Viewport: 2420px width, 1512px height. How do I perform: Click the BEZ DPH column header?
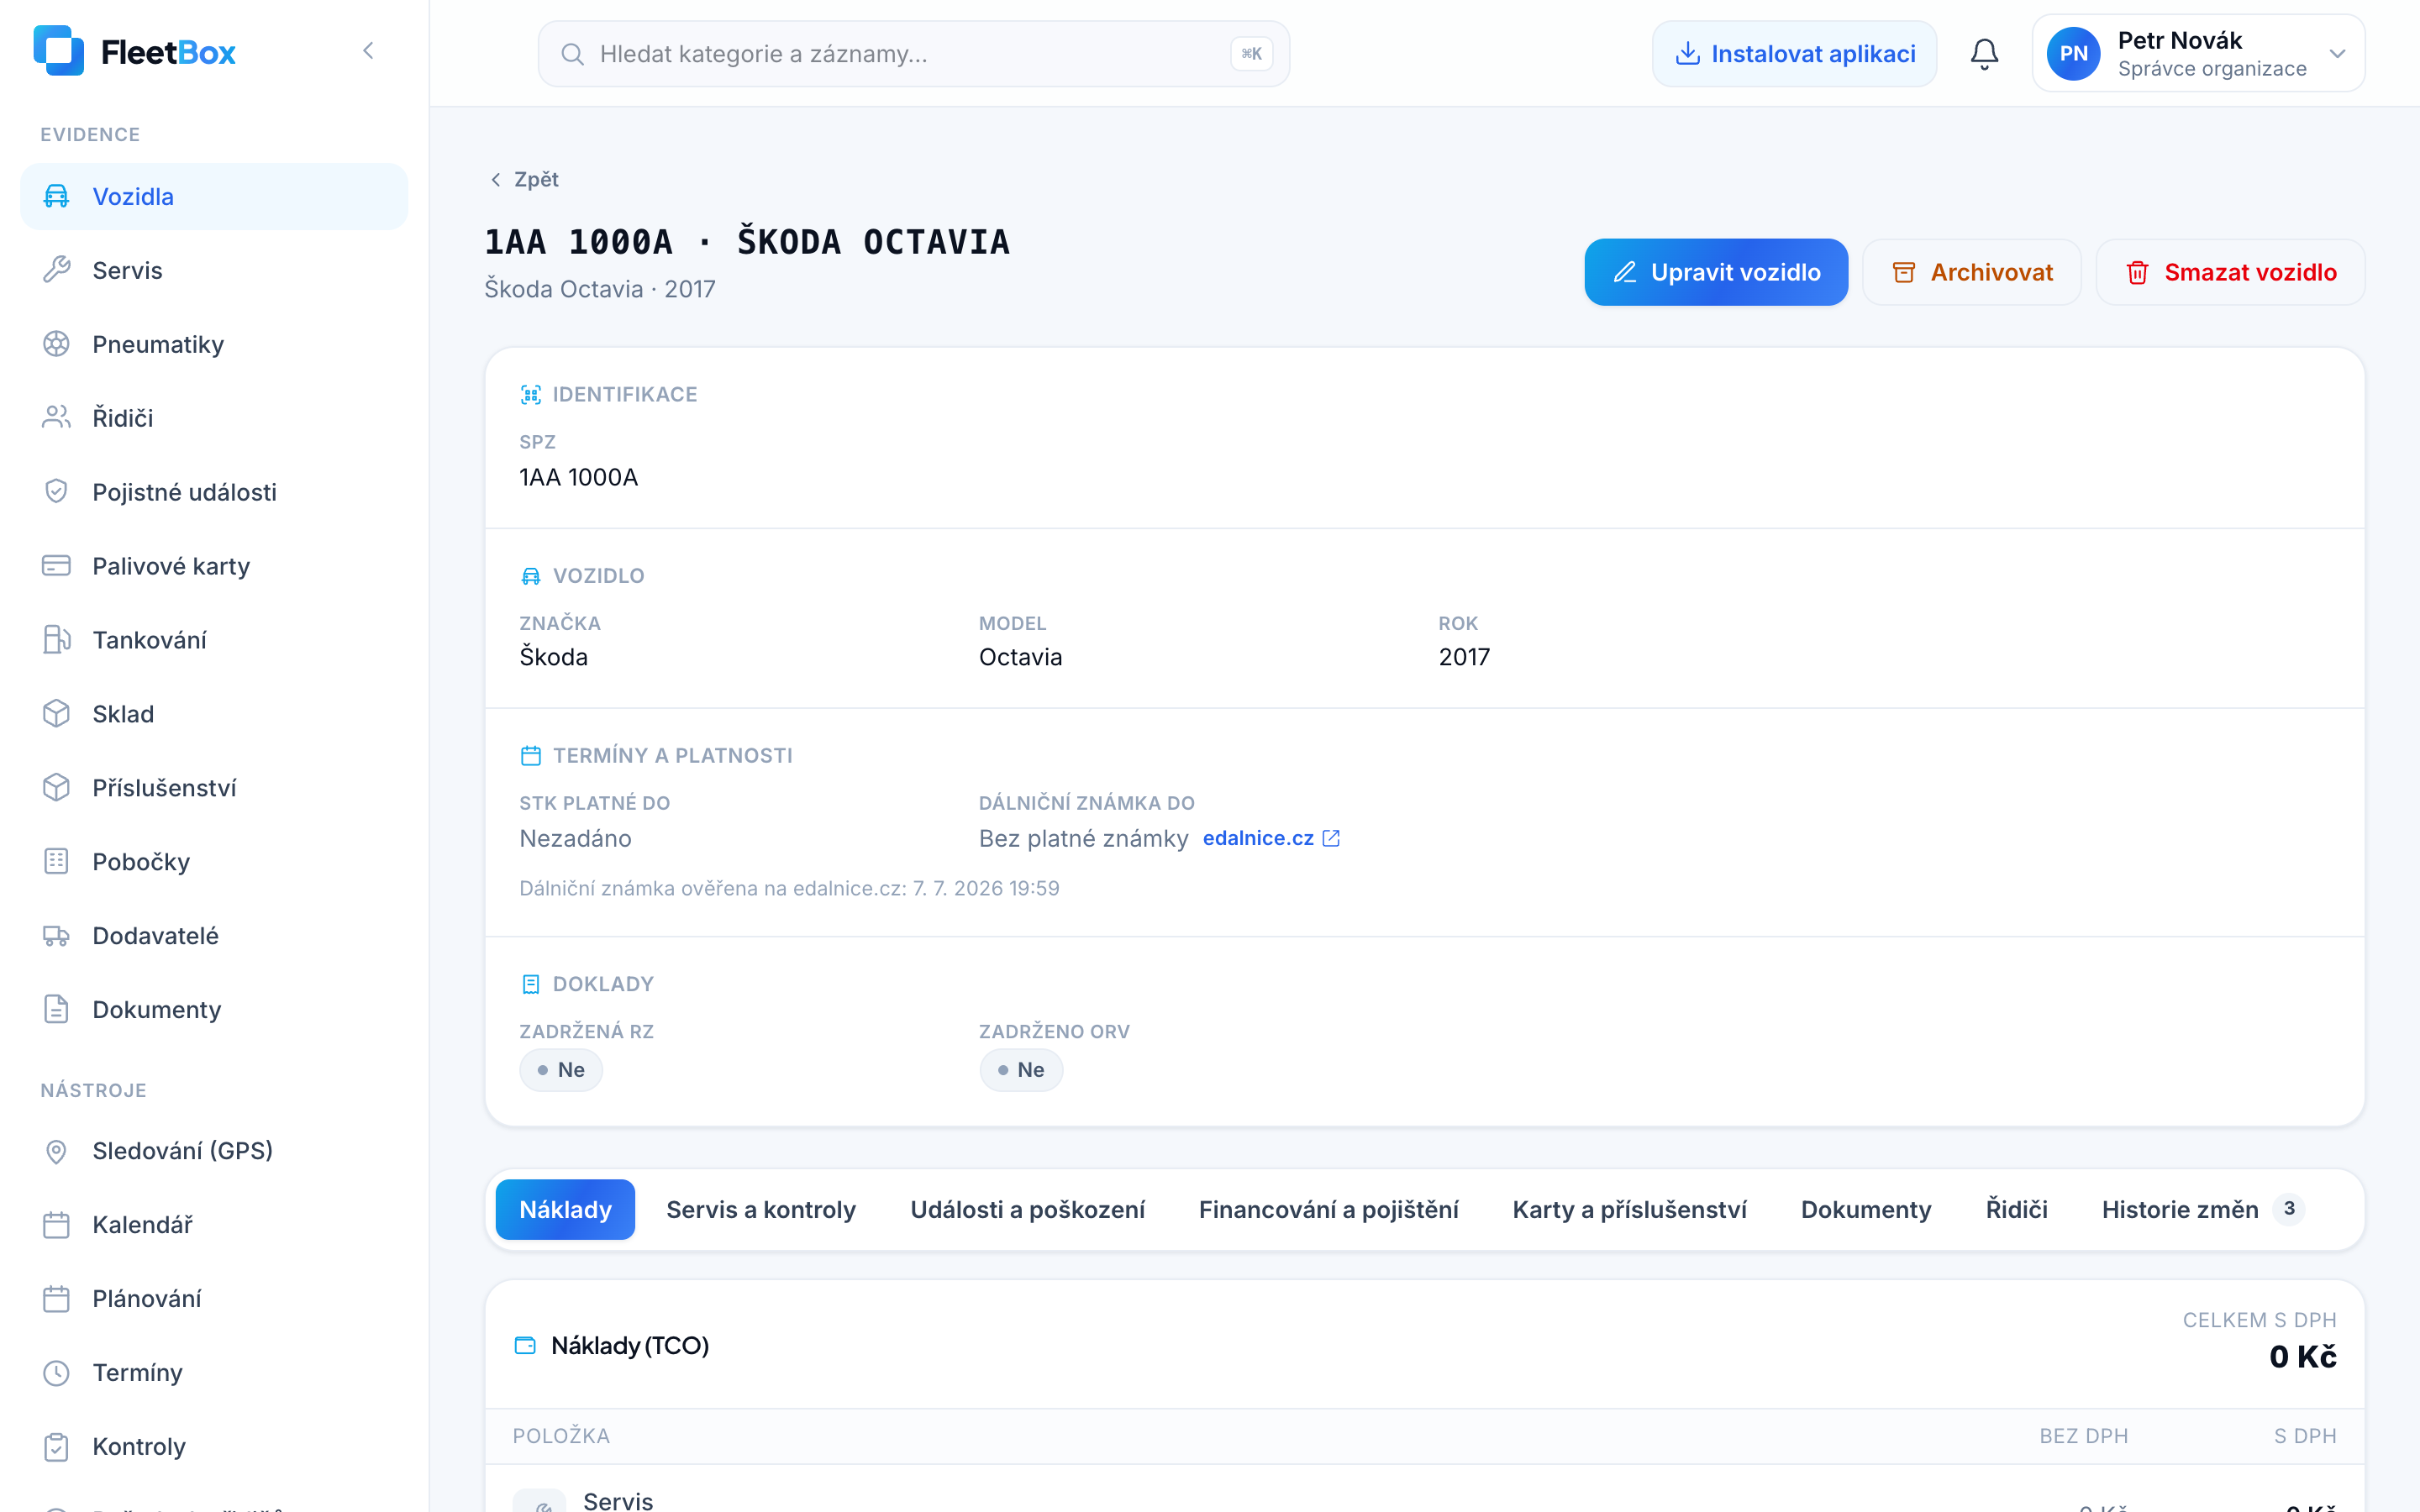[x=2083, y=1436]
